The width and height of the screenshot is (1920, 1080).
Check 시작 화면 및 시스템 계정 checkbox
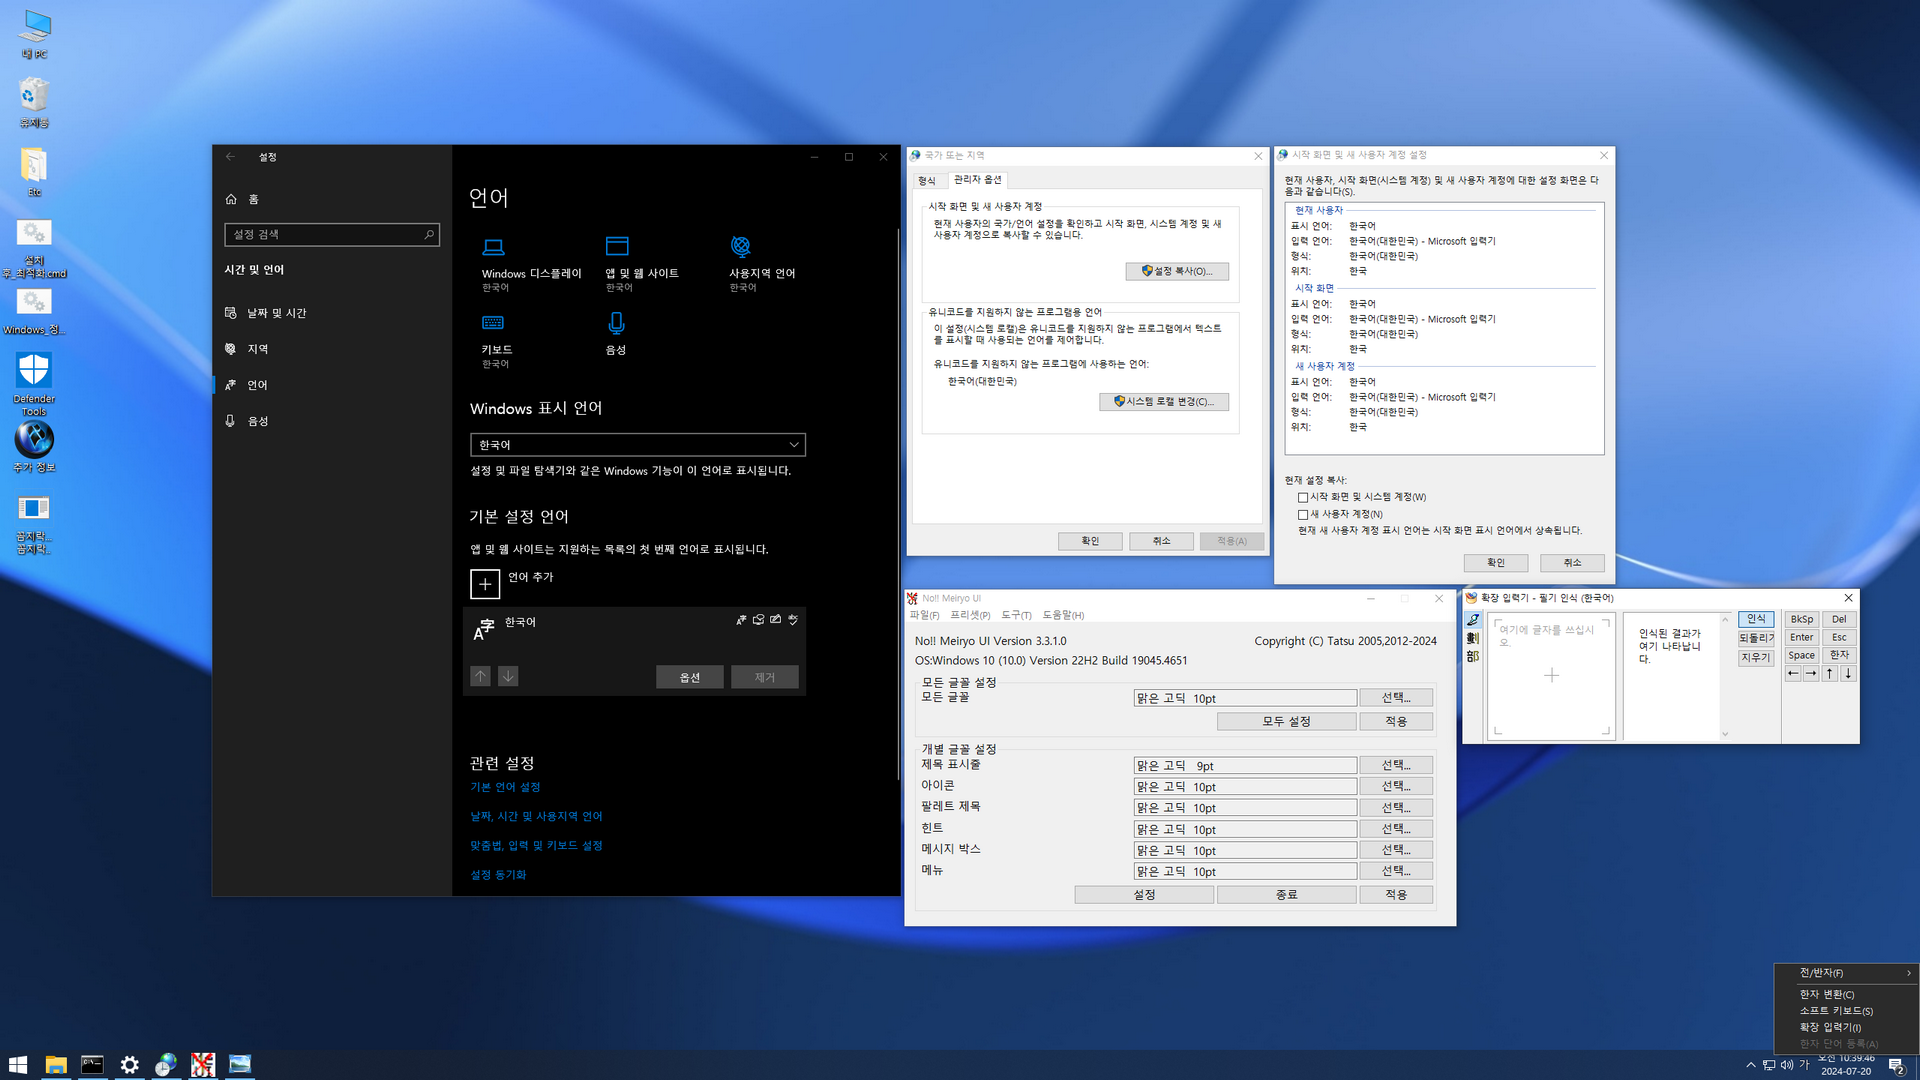pos(1303,497)
